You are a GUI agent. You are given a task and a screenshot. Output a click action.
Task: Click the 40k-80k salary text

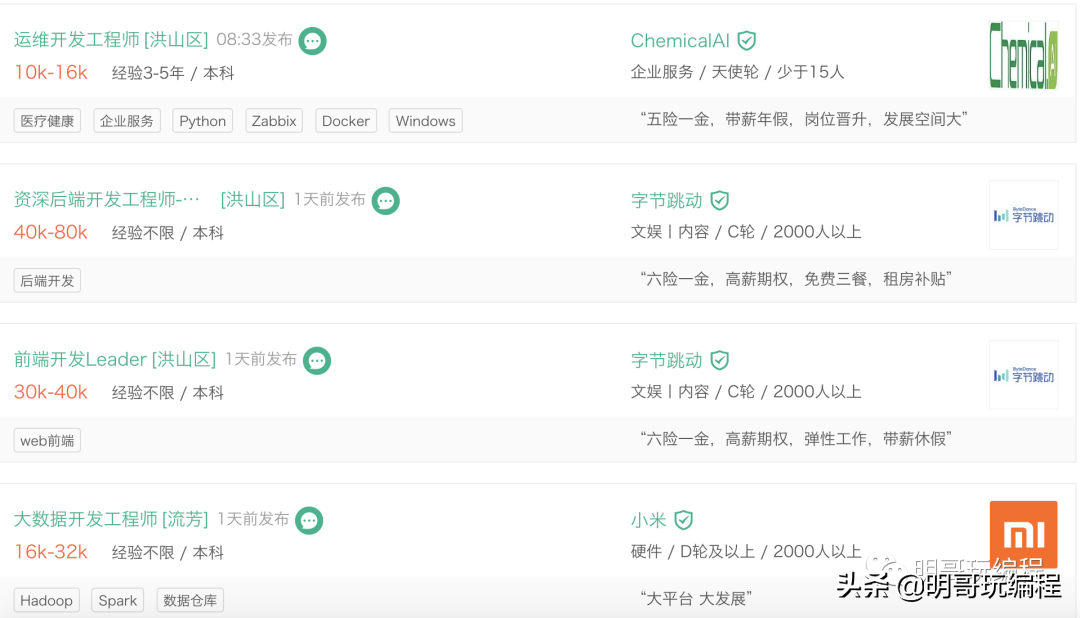click(x=51, y=232)
